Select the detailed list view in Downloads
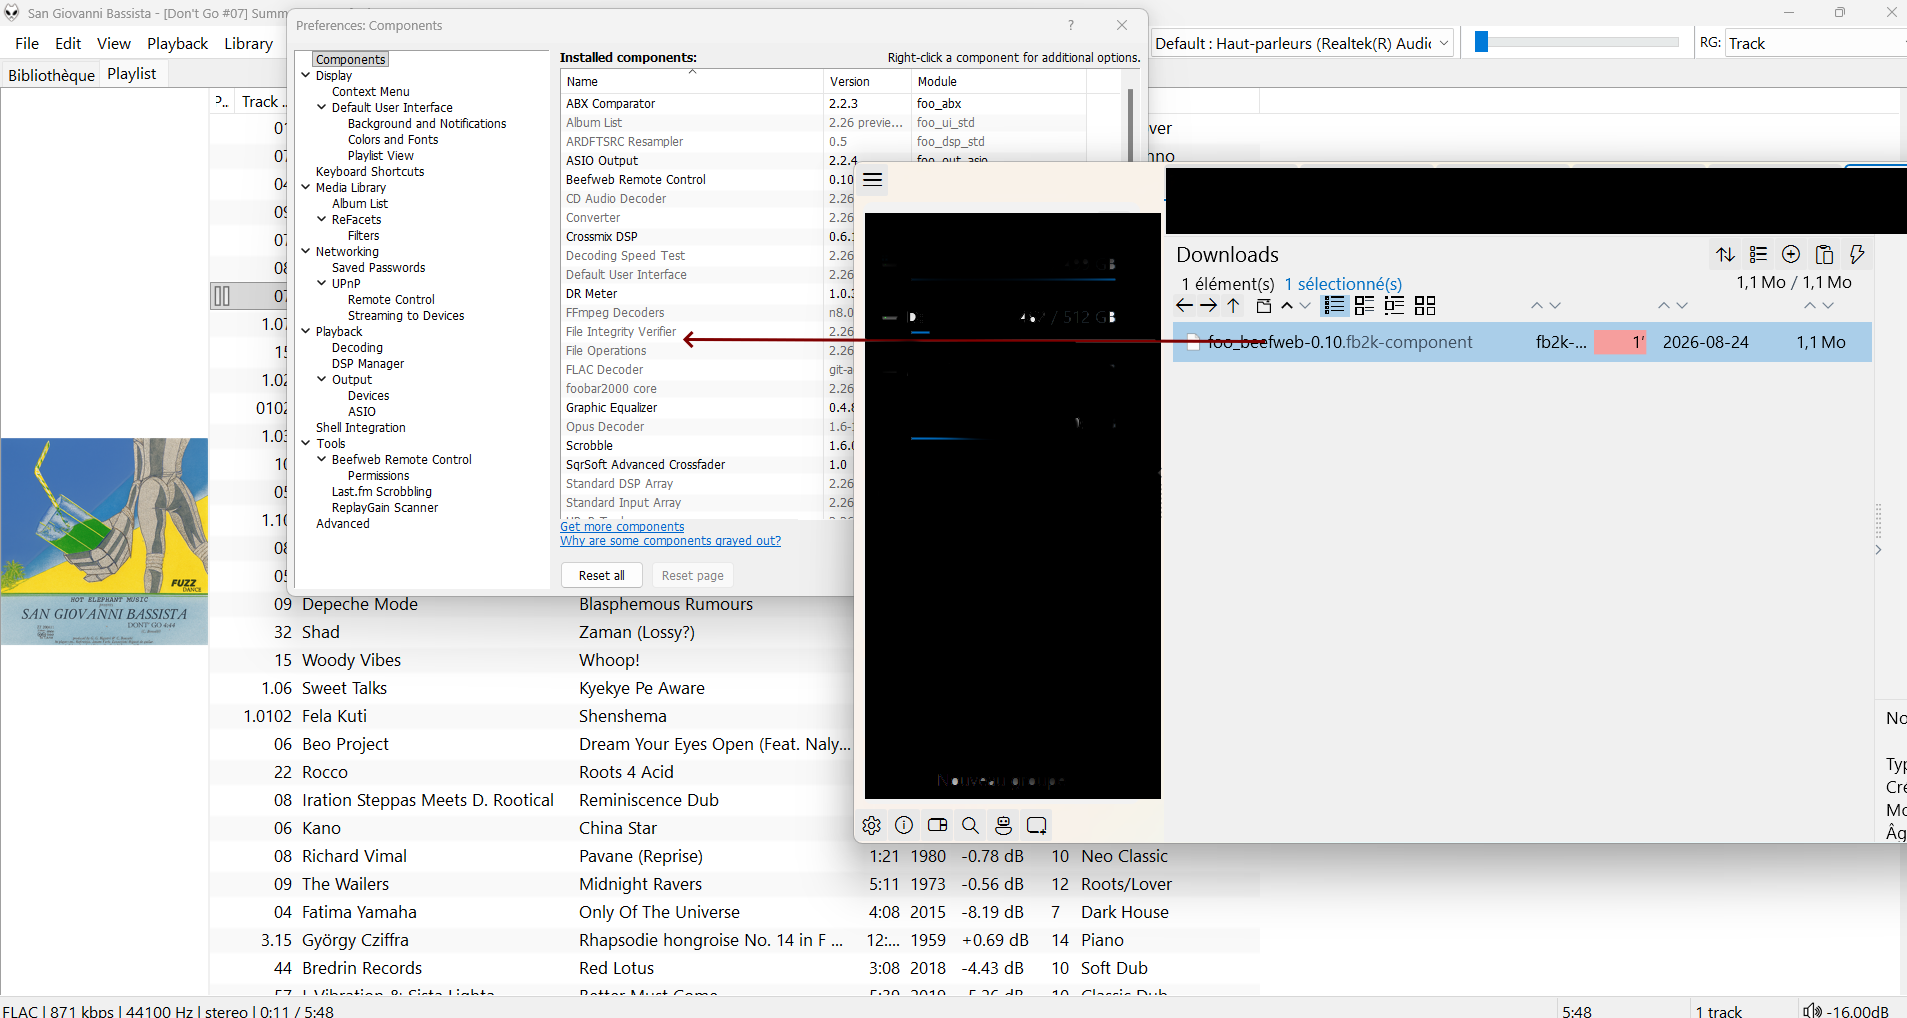Screen dimensions: 1907x1018 click(1334, 306)
